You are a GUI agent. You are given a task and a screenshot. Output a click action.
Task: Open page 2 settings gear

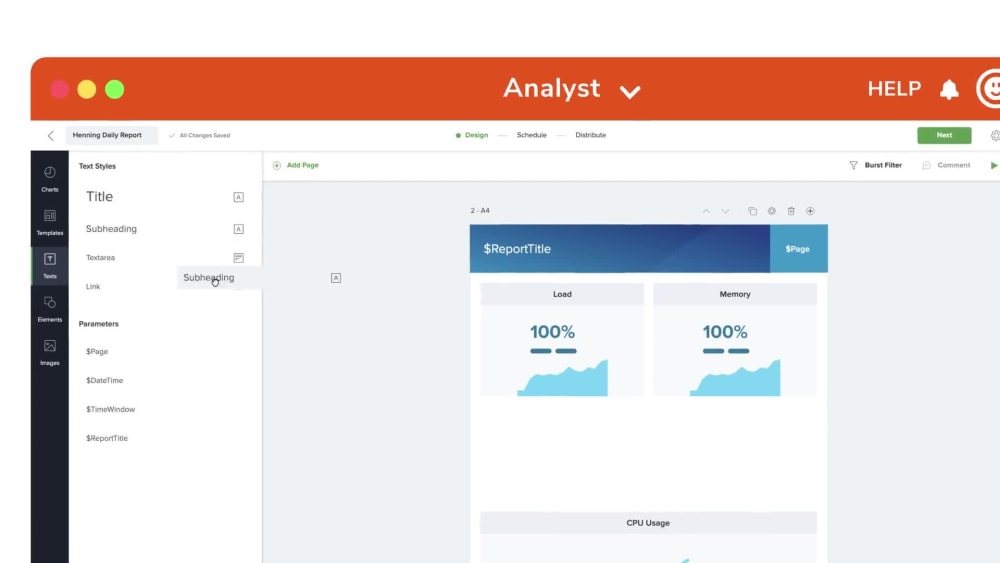[x=772, y=211]
